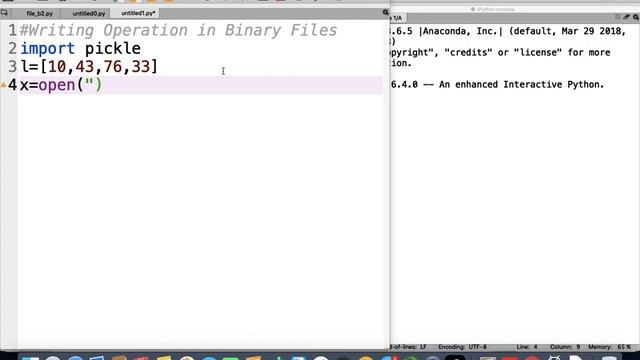Open the browse tabs icon left of file_b2.py
This screenshot has height=360, width=640.
tap(4, 13)
